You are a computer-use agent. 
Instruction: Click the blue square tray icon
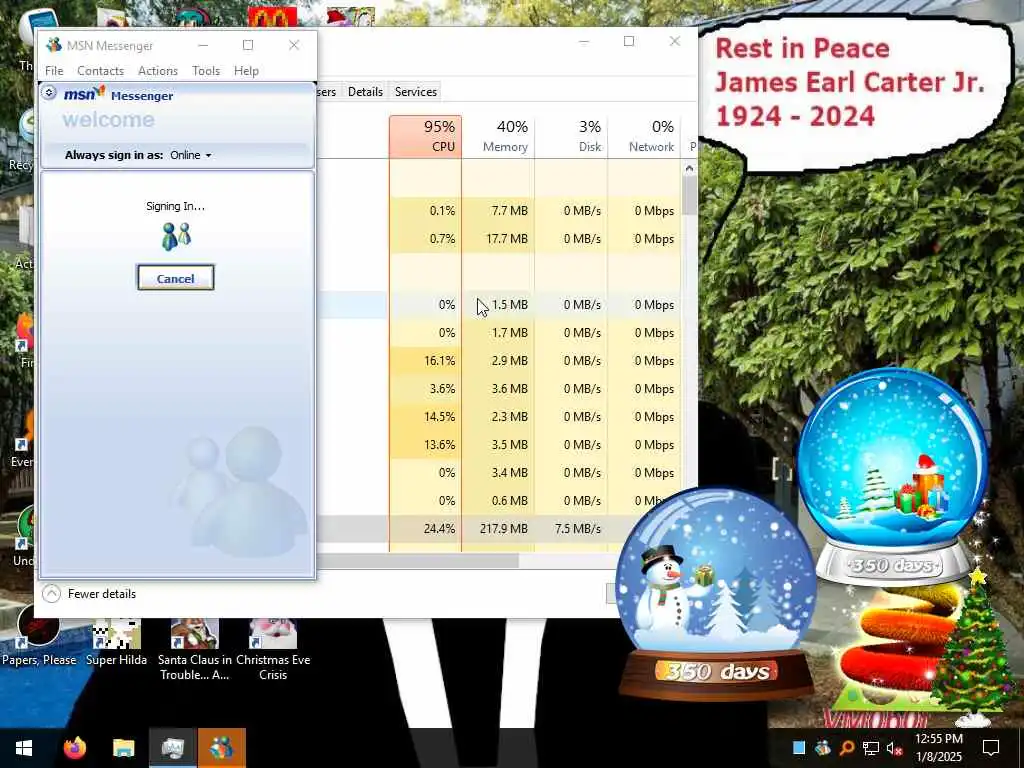click(799, 748)
